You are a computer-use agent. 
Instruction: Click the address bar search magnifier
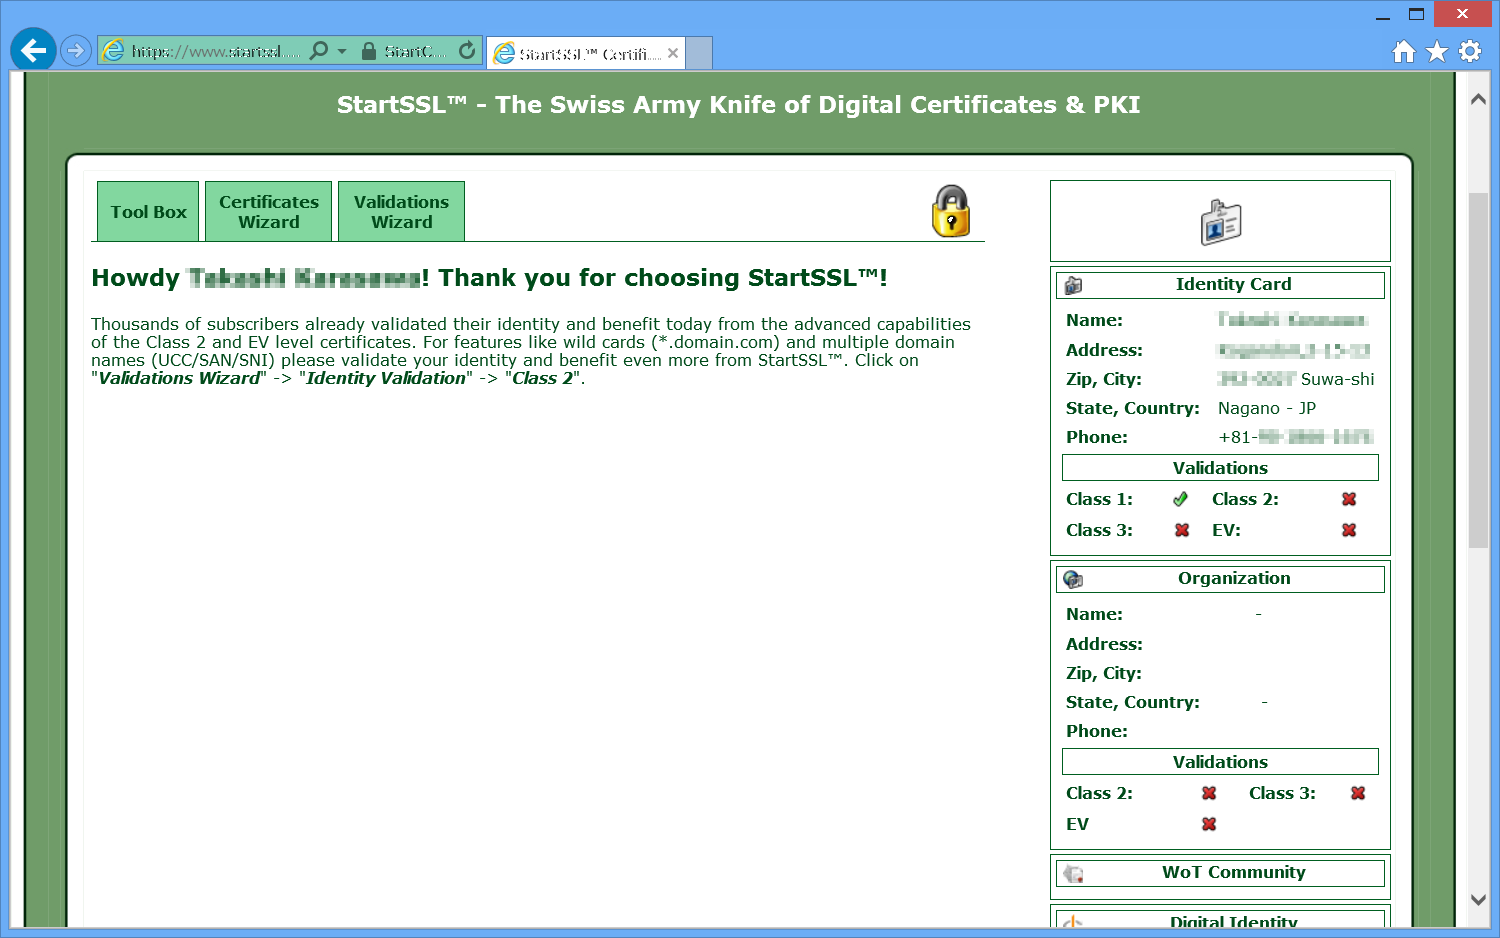319,51
